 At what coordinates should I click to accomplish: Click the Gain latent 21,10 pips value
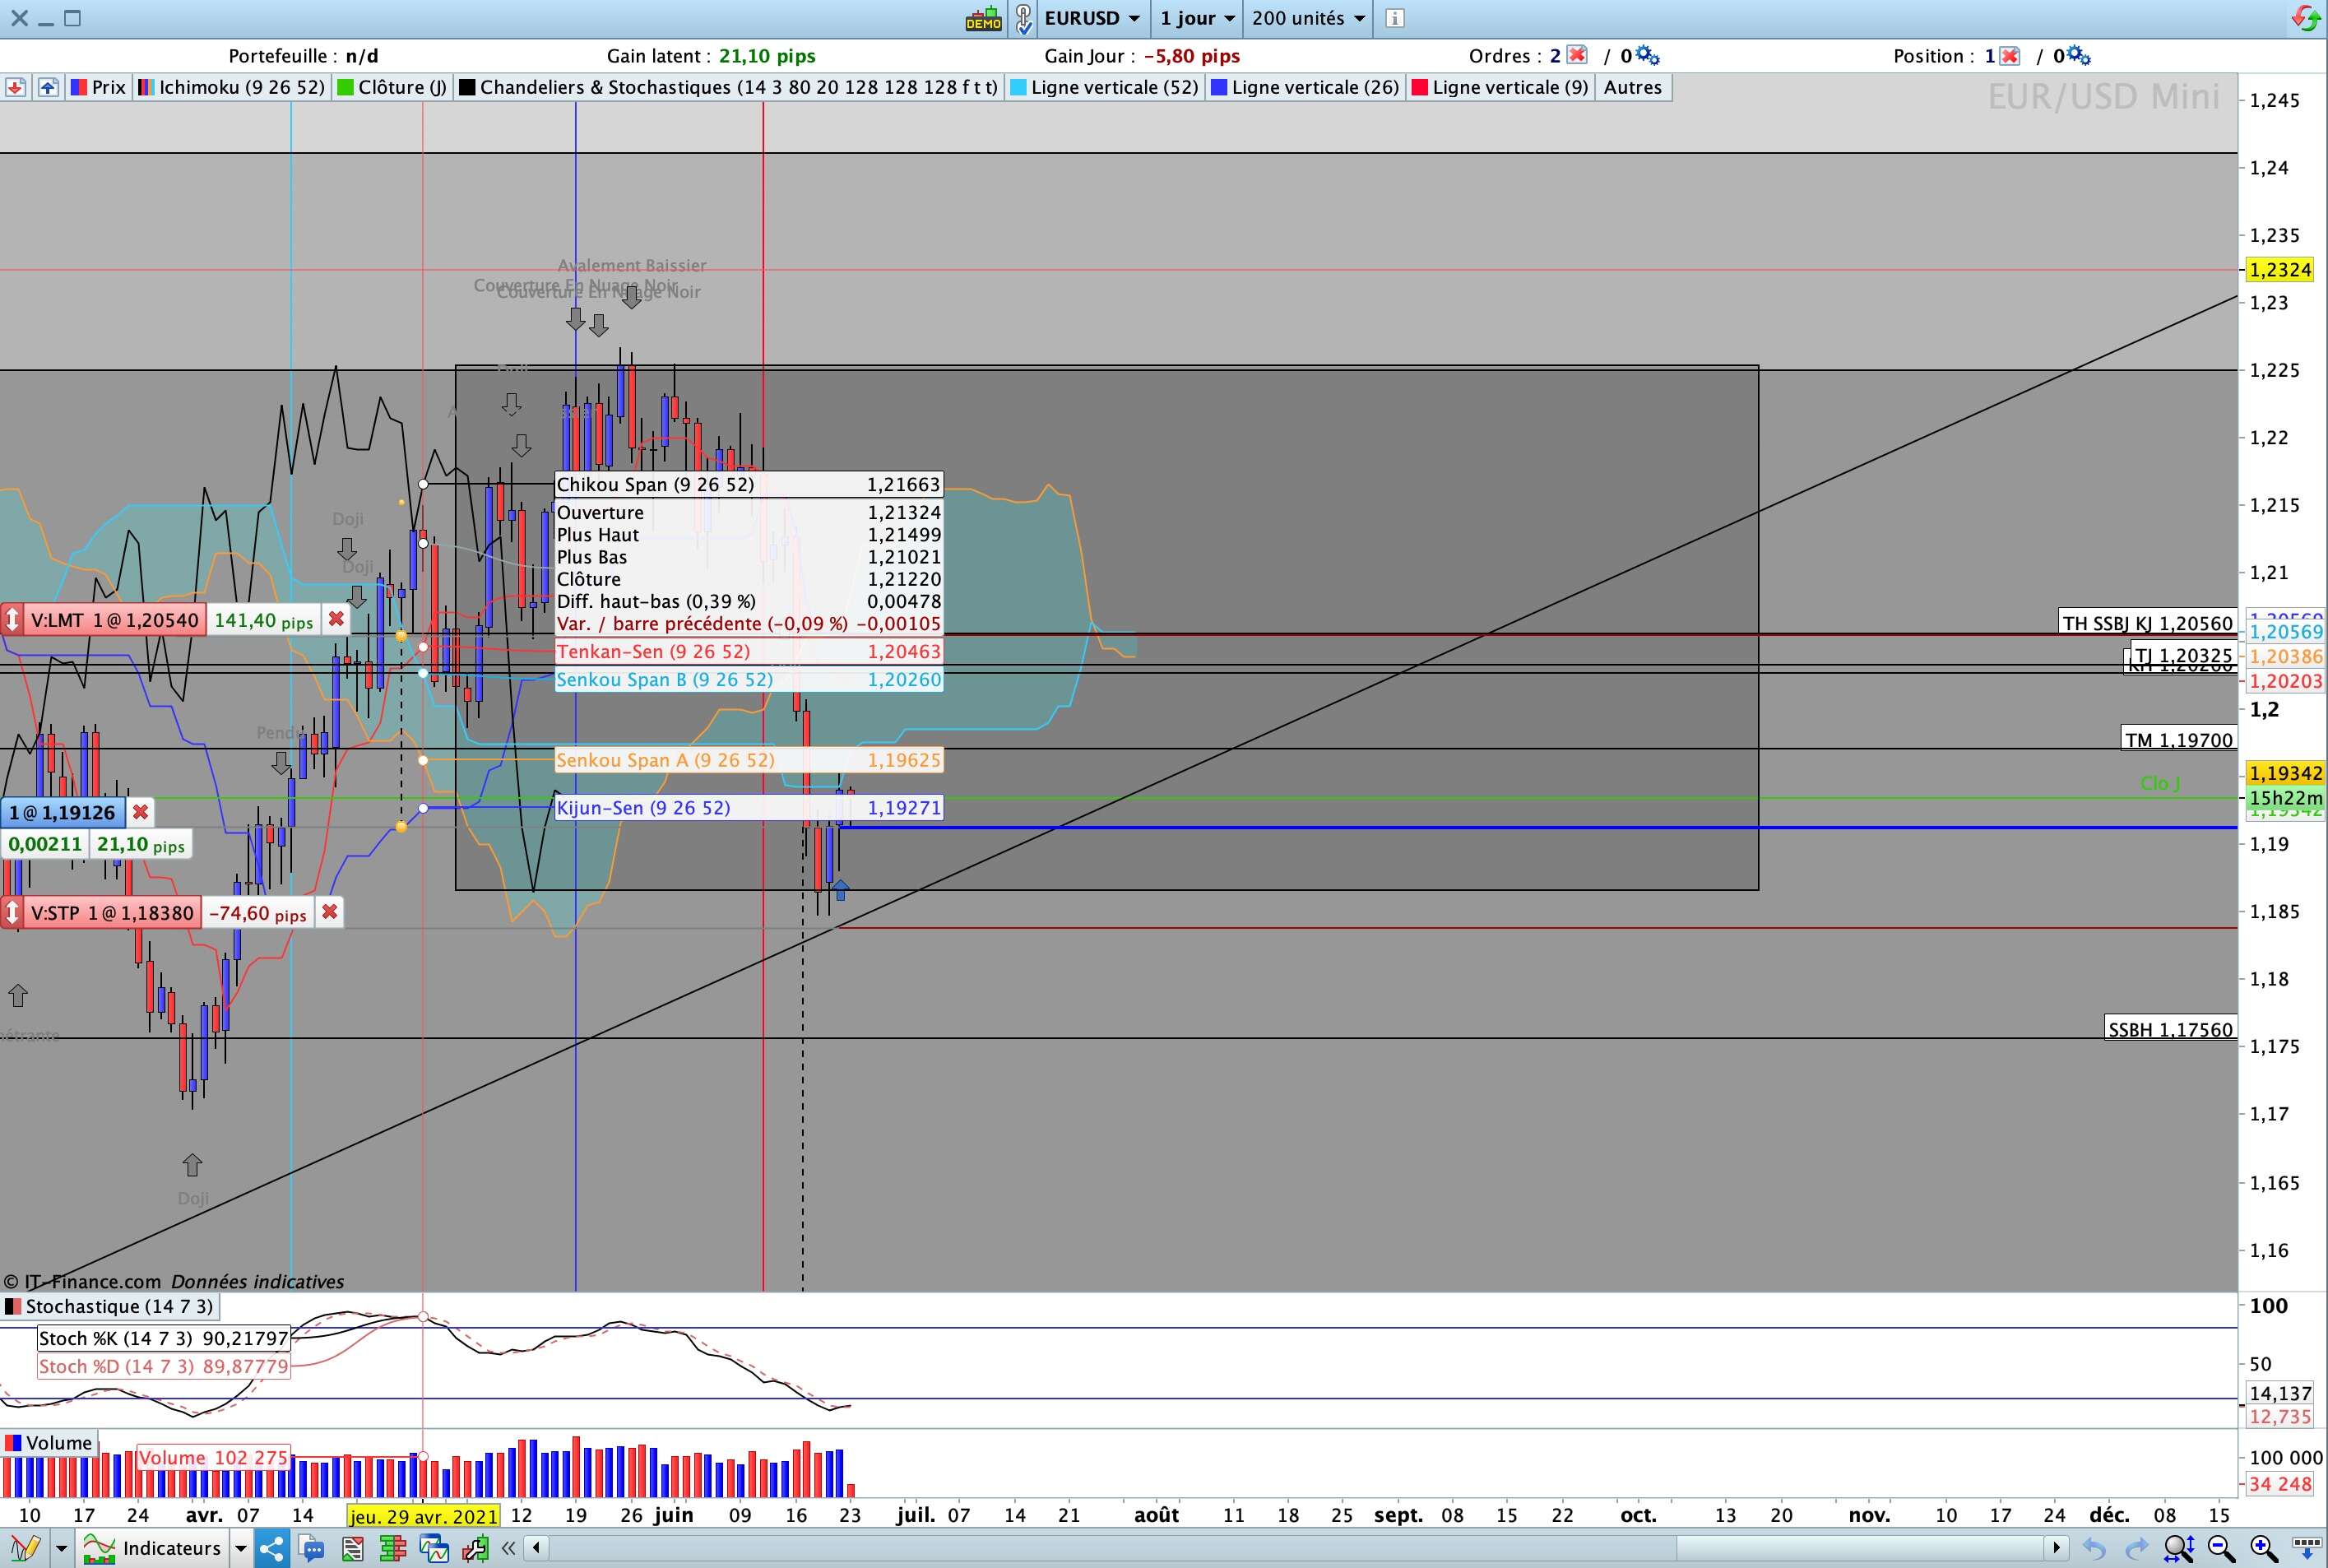coord(767,56)
